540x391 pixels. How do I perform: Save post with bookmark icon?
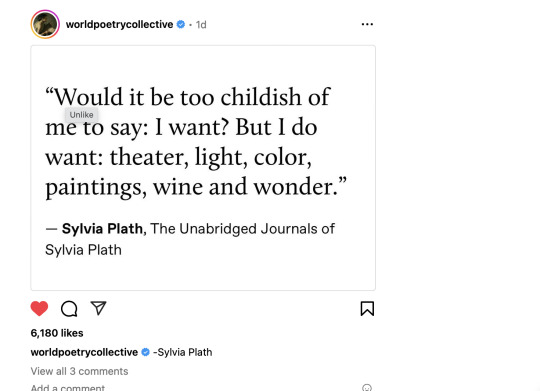(x=367, y=309)
